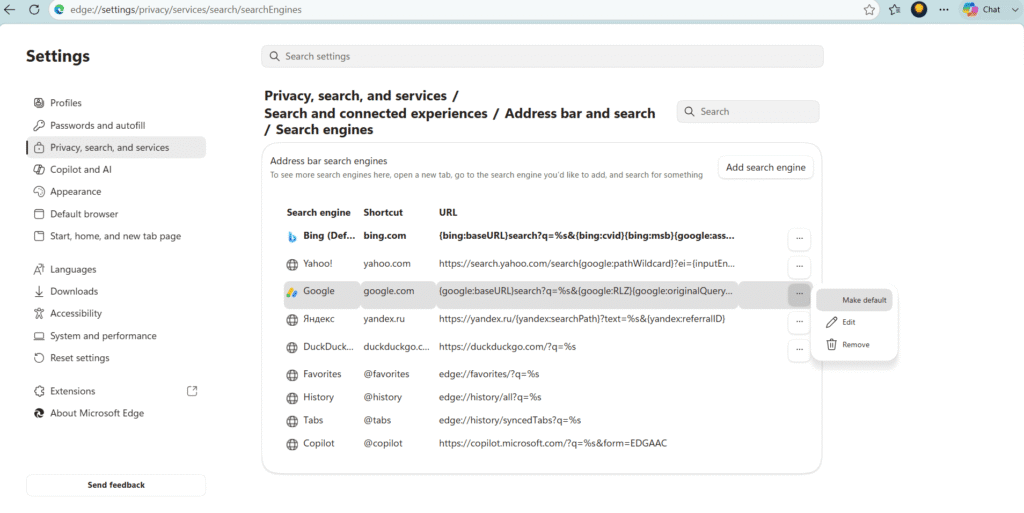Open more actions for Yahoo! row

tap(799, 266)
